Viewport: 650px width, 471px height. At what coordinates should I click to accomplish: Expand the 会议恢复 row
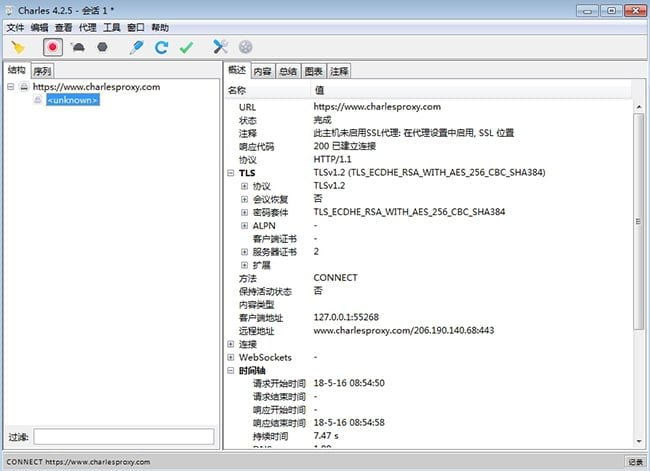tap(245, 199)
